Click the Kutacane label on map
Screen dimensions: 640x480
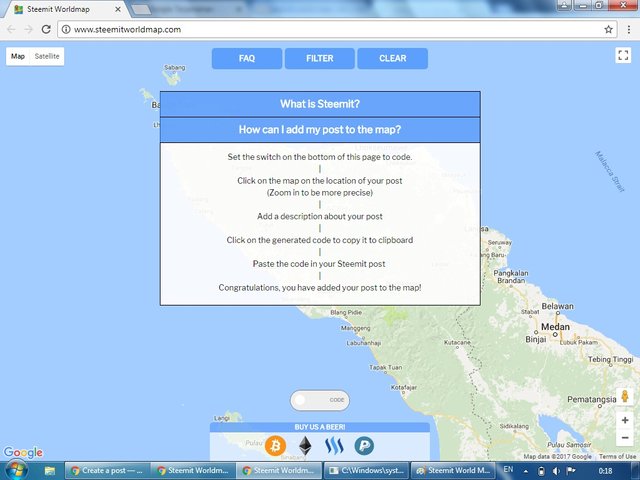(457, 342)
